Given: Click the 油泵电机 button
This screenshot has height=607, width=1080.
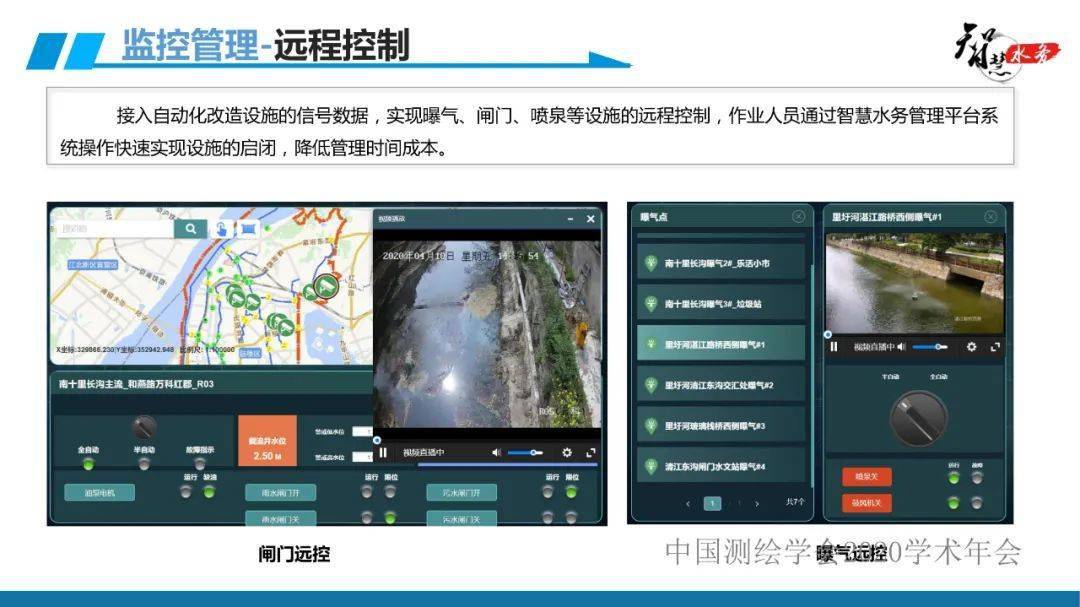Looking at the screenshot, I should point(100,493).
